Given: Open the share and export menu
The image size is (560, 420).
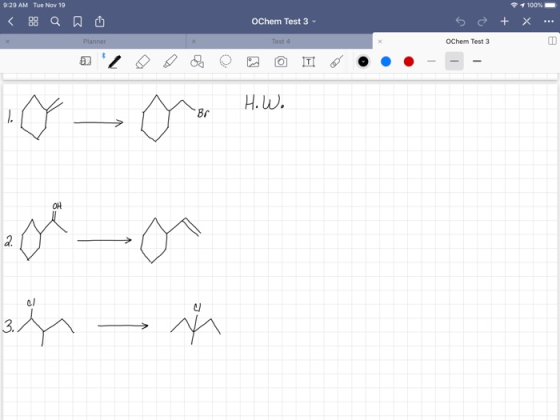Looking at the screenshot, I should coord(100,21).
